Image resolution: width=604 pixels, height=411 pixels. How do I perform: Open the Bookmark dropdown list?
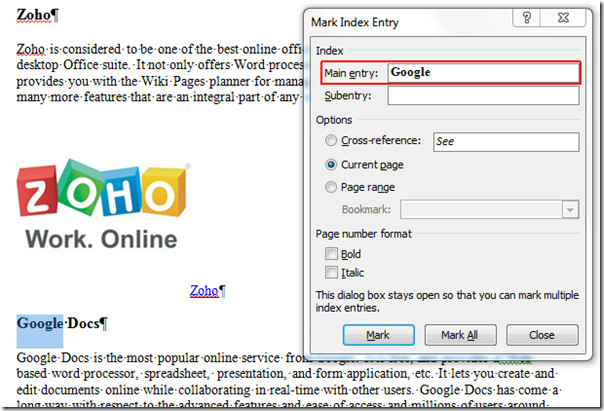click(x=570, y=210)
